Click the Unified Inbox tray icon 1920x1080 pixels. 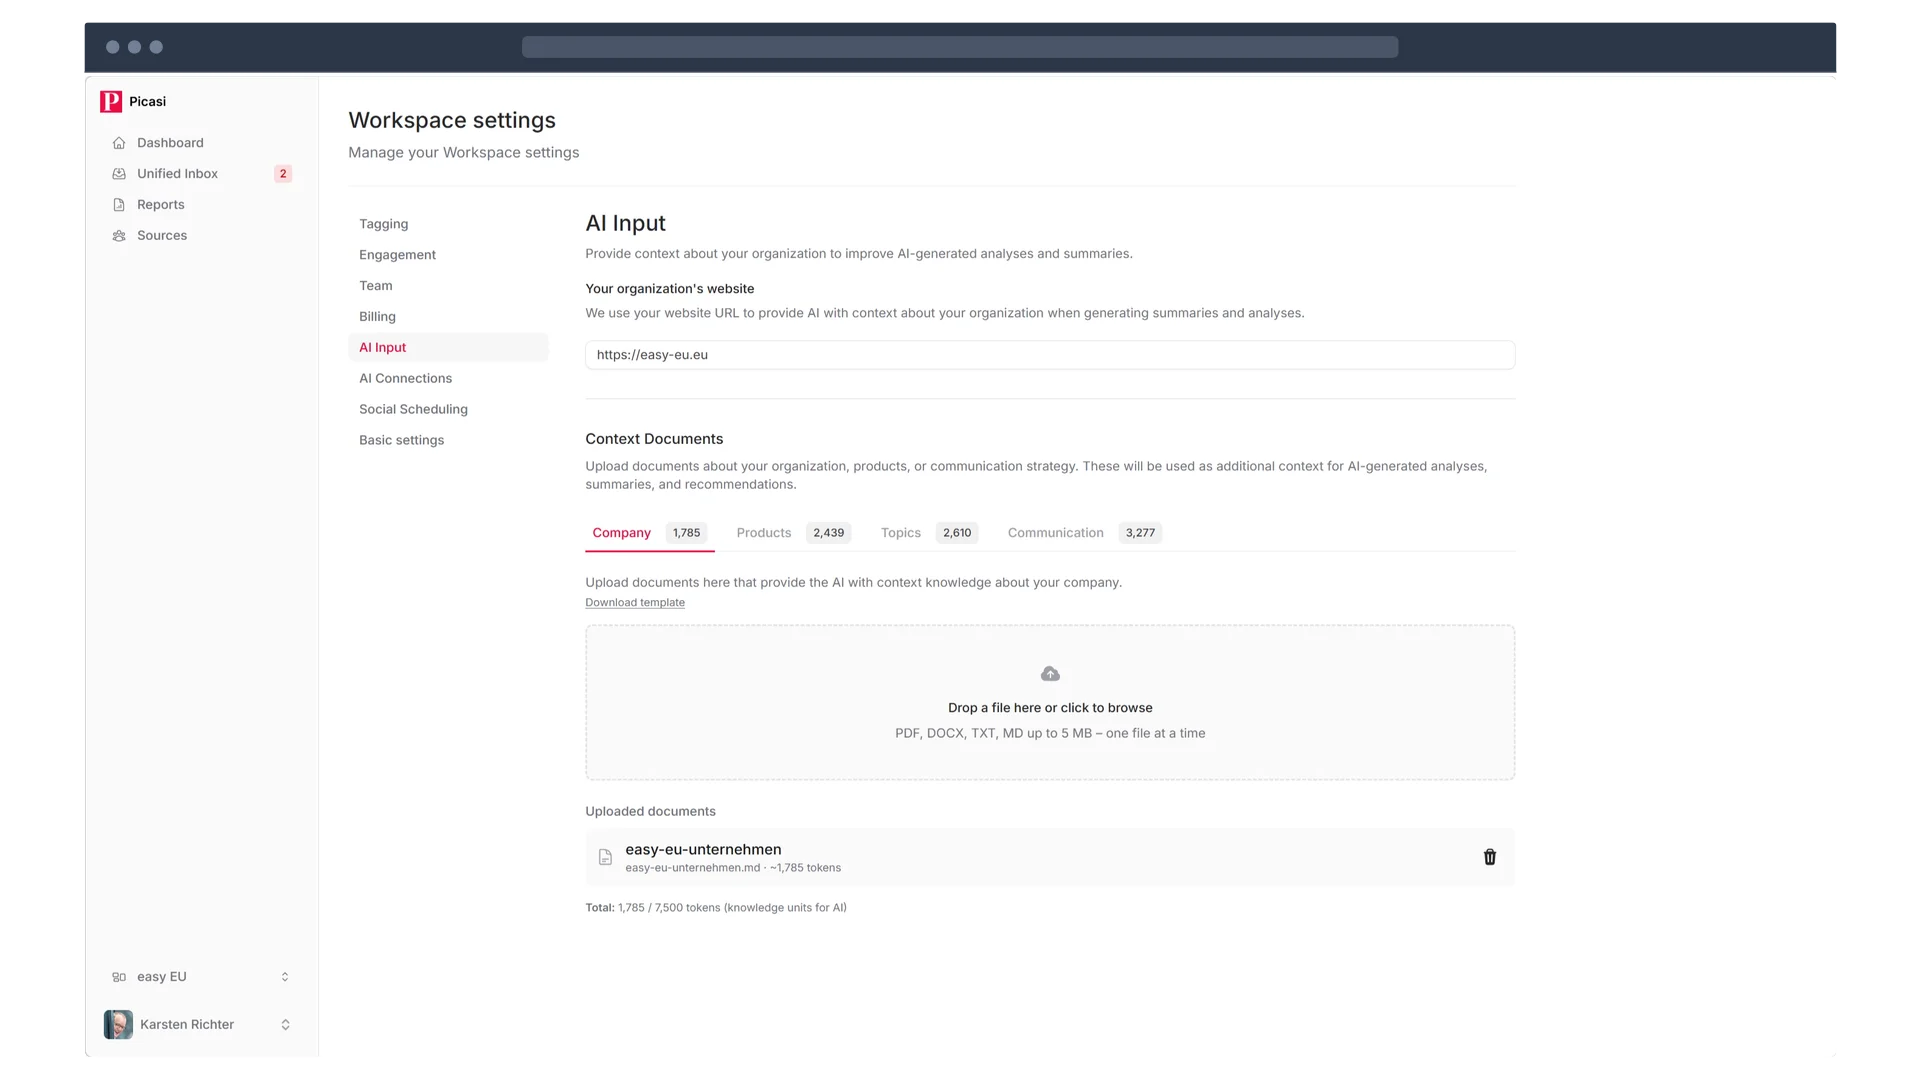[x=119, y=174]
